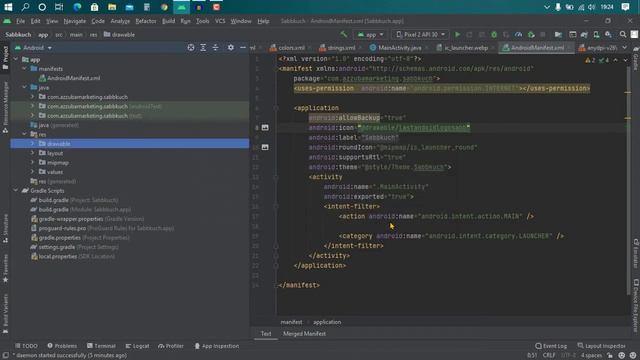640x360 pixels.
Task: Open the Terminal tool window
Action: [x=101, y=346]
